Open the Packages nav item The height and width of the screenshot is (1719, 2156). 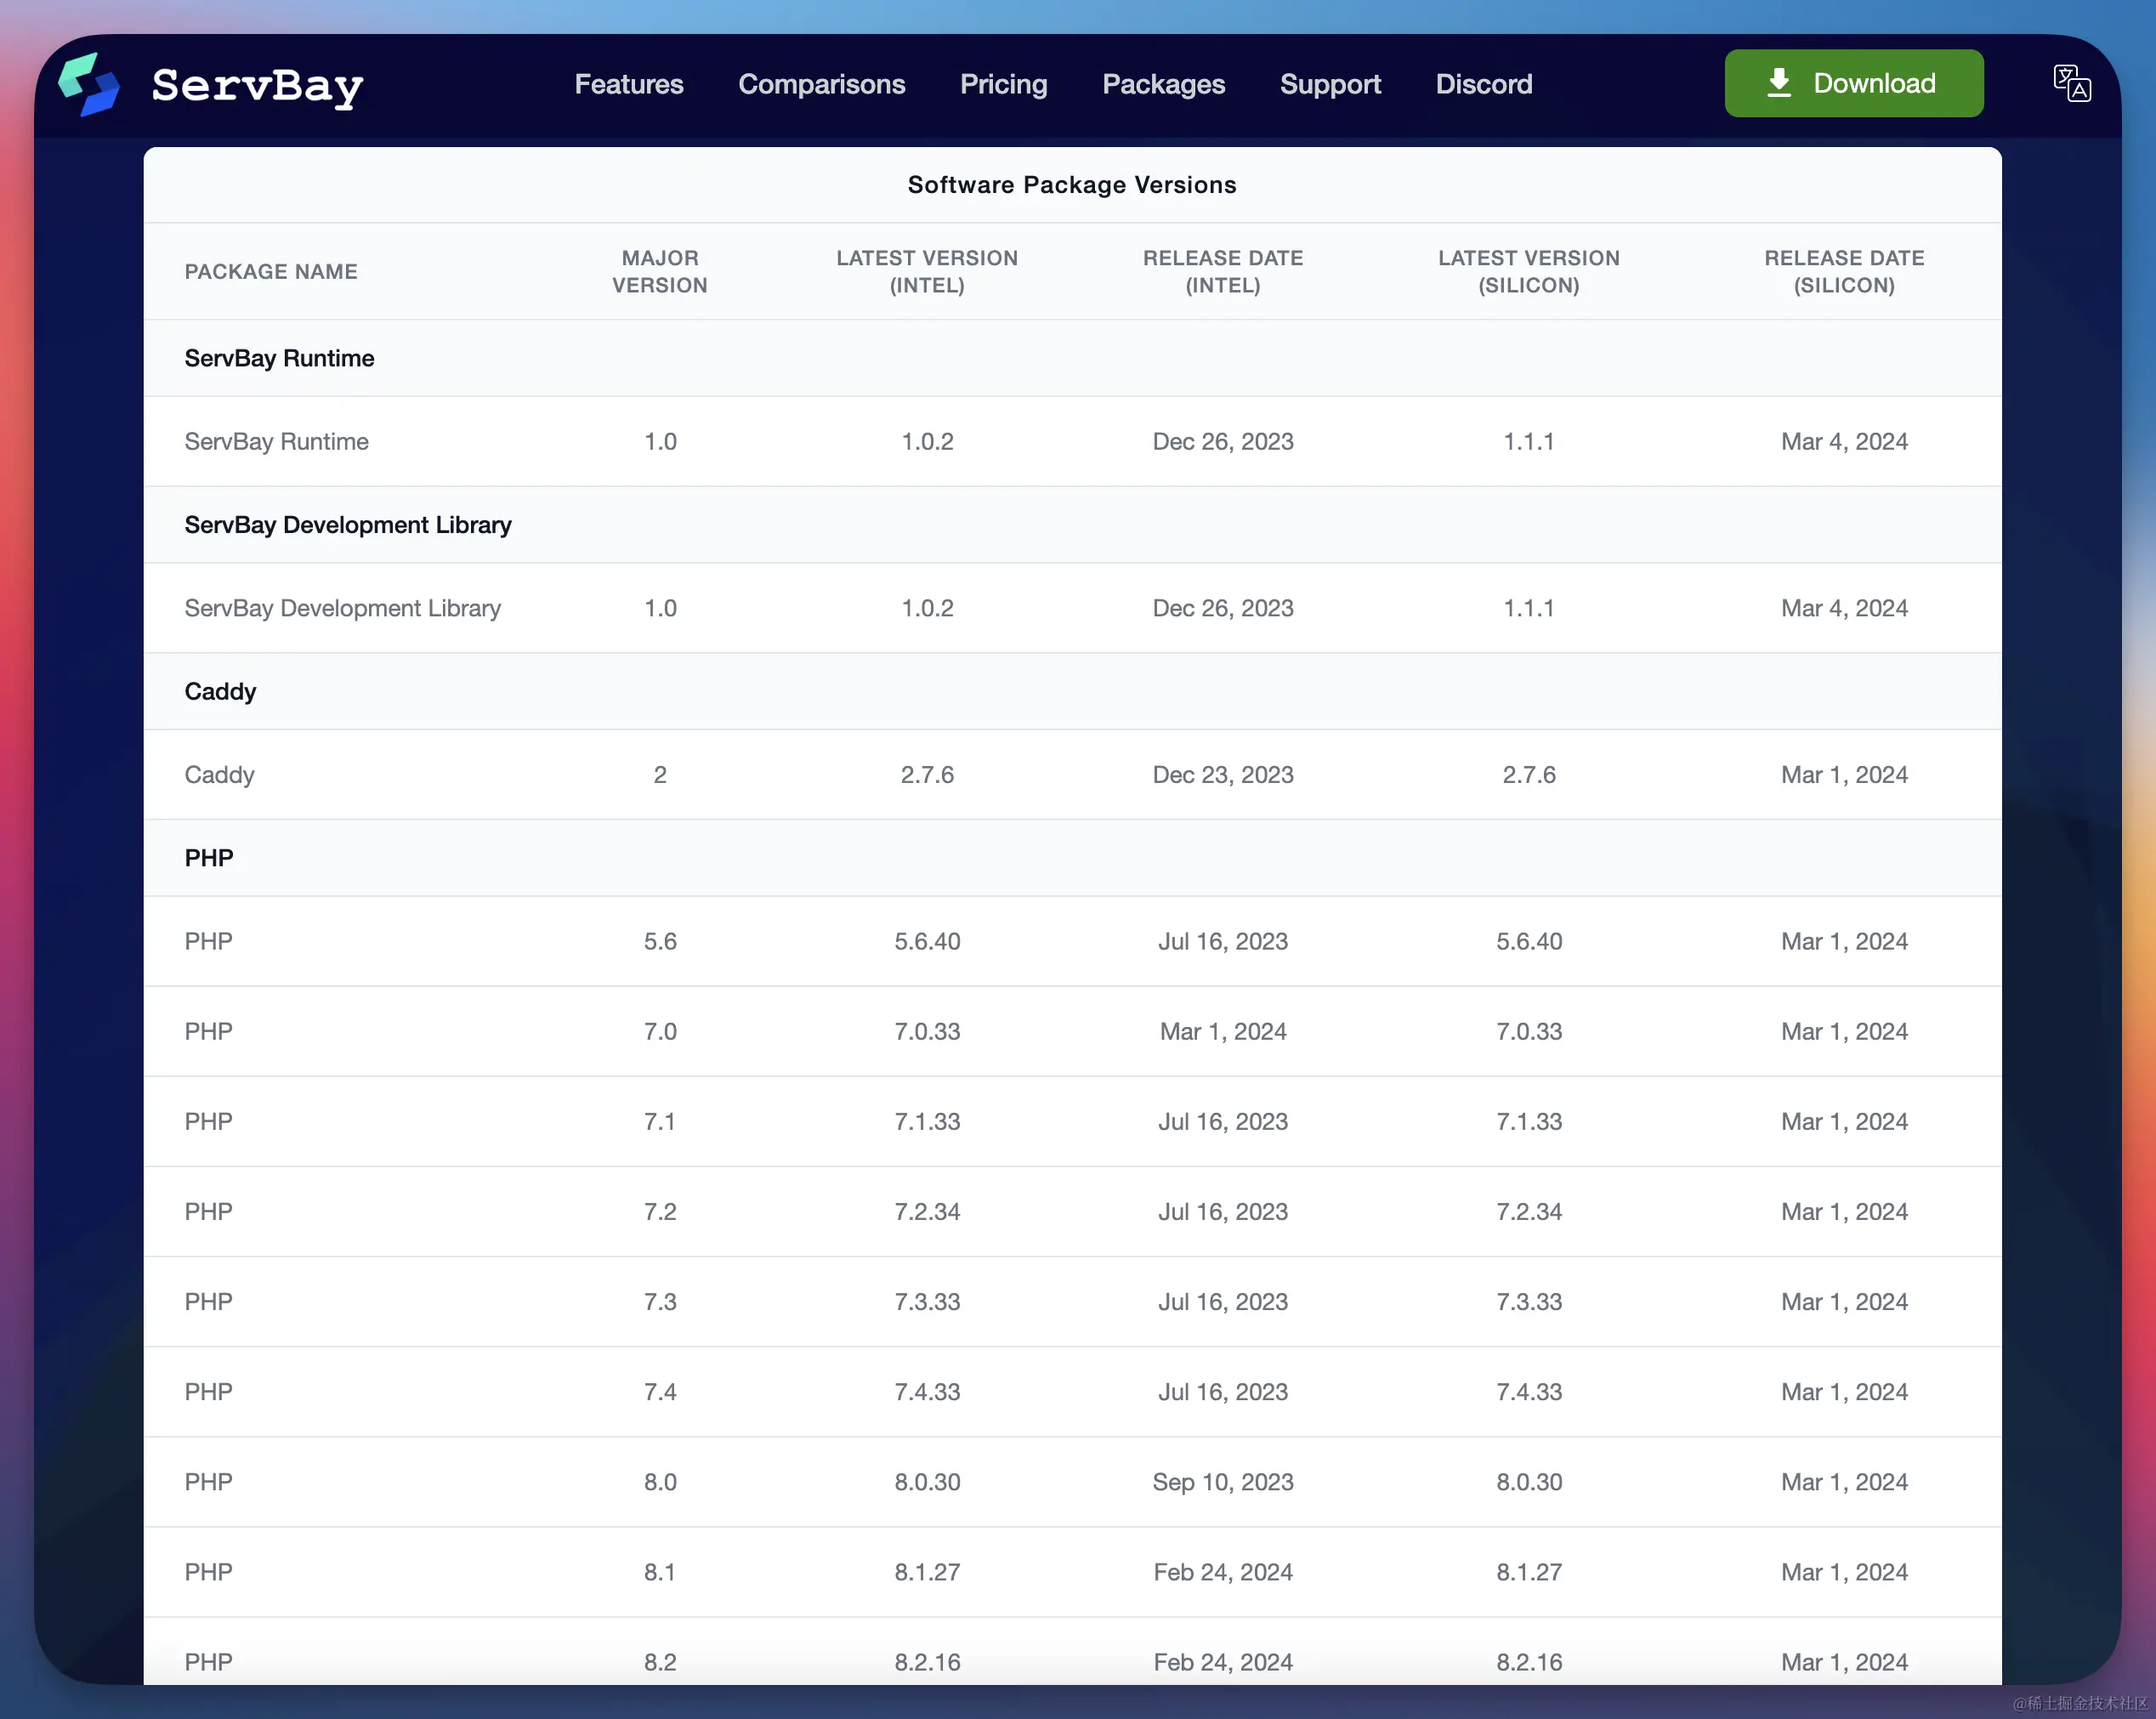1164,84
